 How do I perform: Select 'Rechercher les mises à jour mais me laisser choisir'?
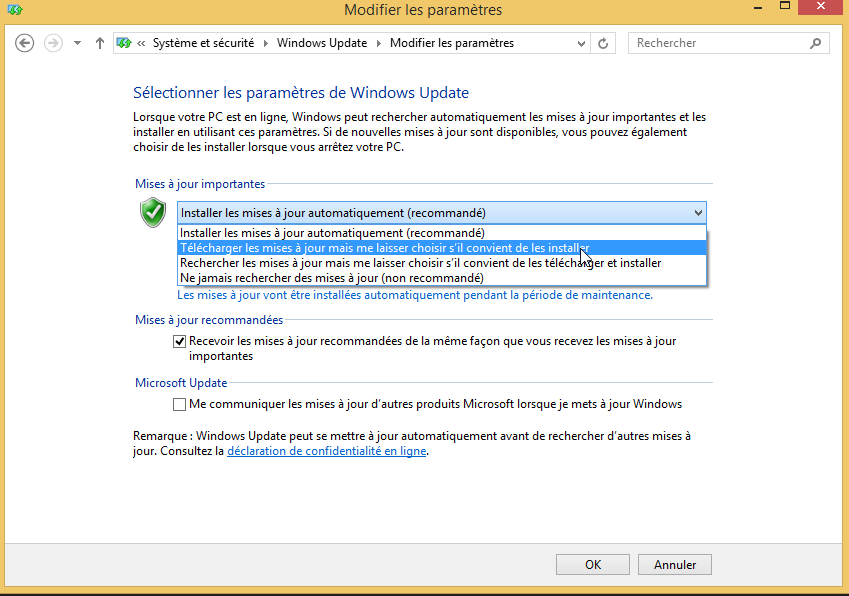coord(442,263)
